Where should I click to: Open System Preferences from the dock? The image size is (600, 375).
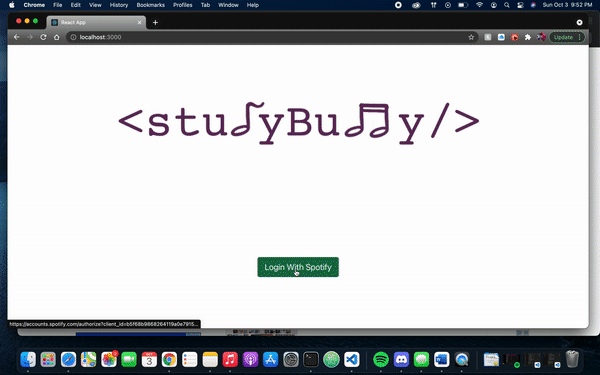tap(291, 359)
